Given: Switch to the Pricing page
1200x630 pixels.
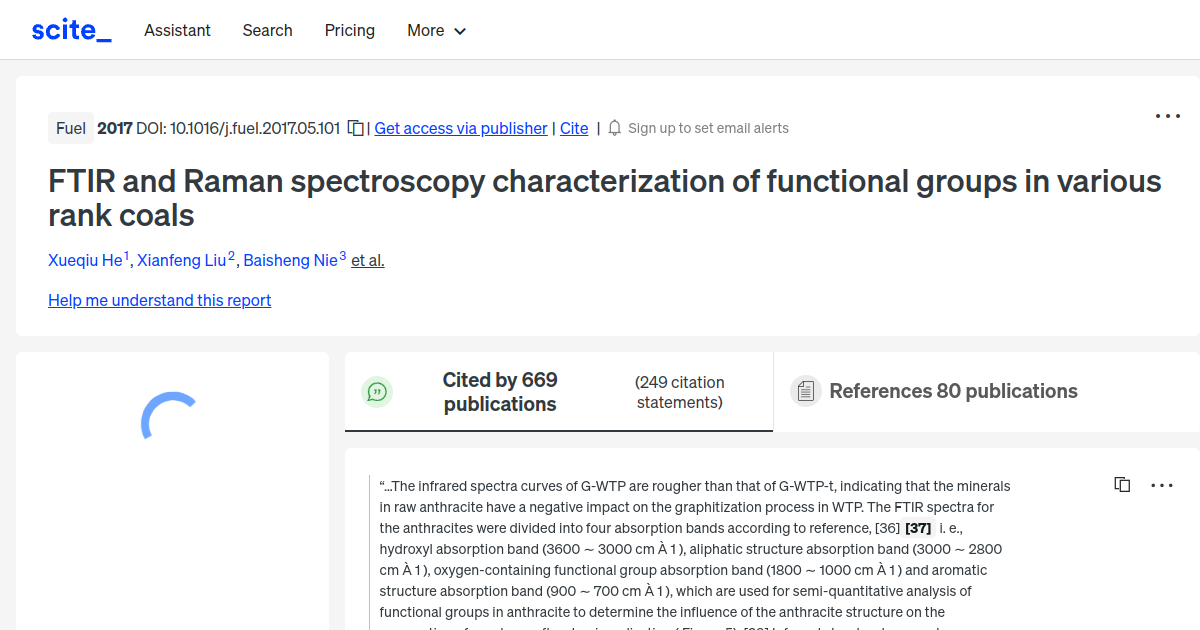Looking at the screenshot, I should [x=349, y=31].
